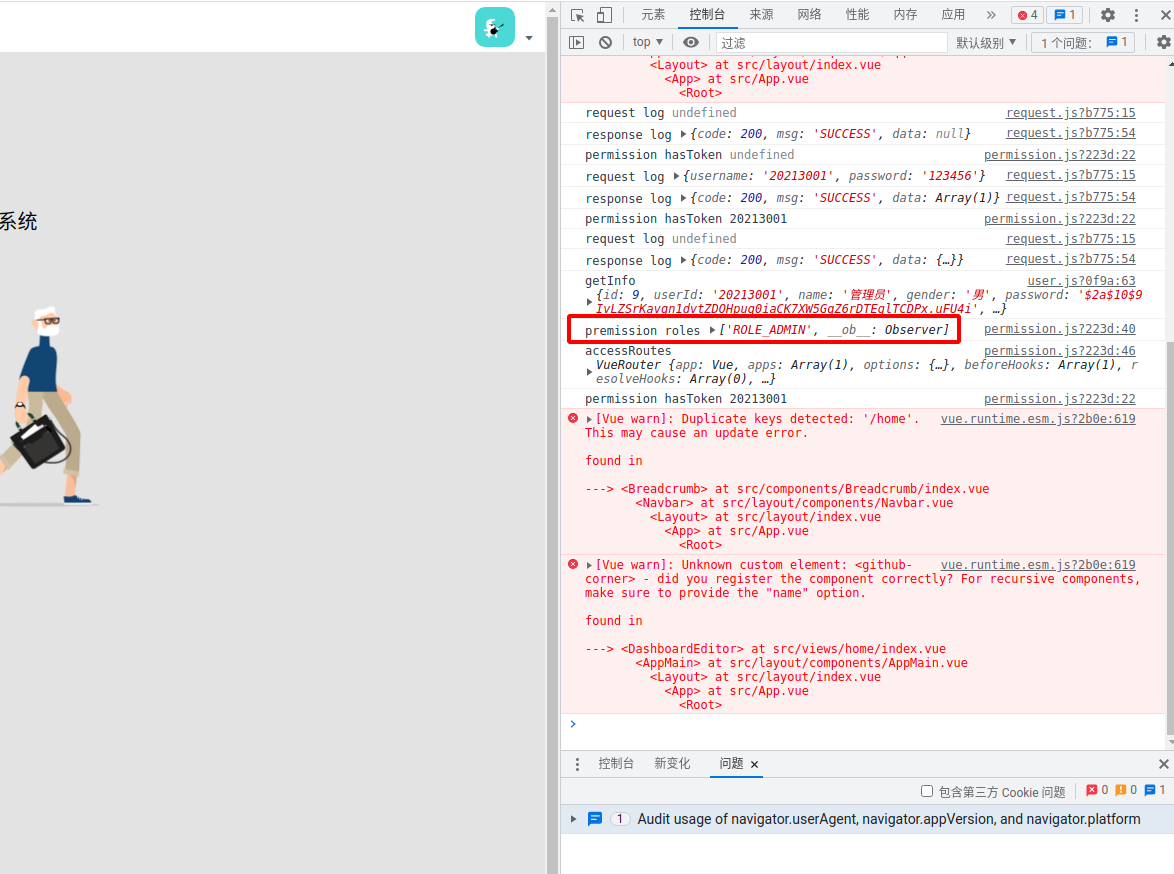Switch drawer to 控制台 tab
The height and width of the screenshot is (874, 1174).
[x=615, y=764]
